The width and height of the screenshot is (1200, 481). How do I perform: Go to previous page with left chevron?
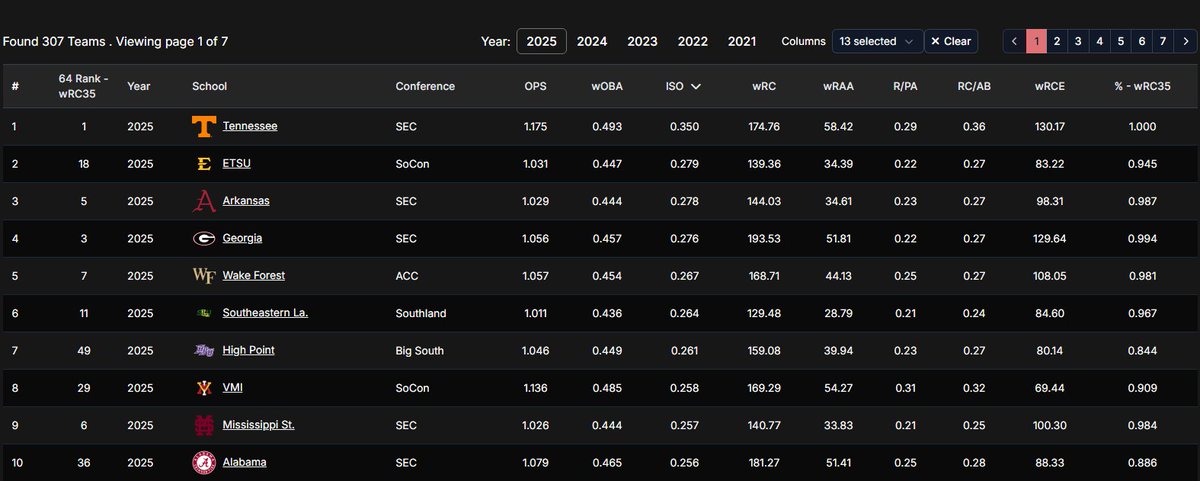pyautogui.click(x=1014, y=41)
